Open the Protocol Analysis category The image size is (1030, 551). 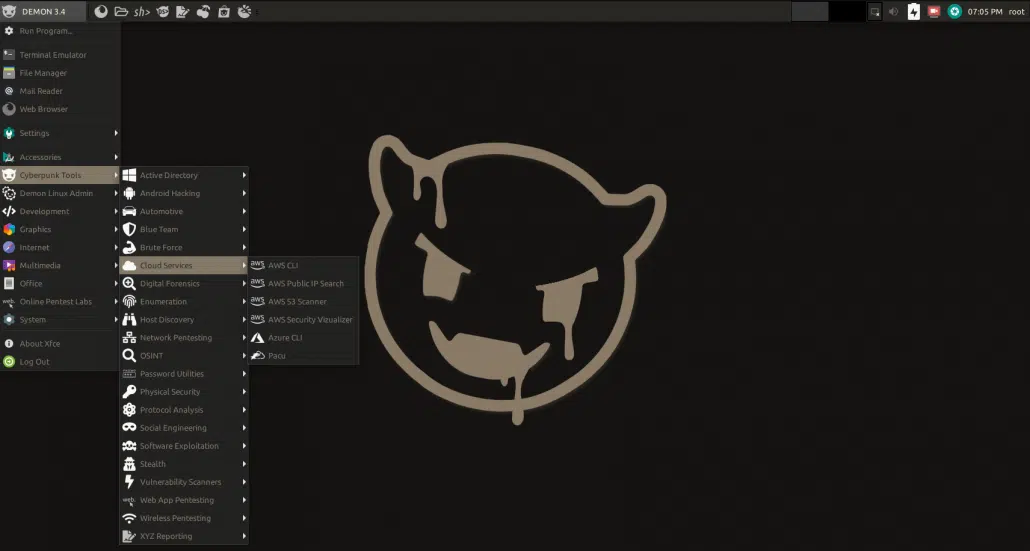[184, 410]
